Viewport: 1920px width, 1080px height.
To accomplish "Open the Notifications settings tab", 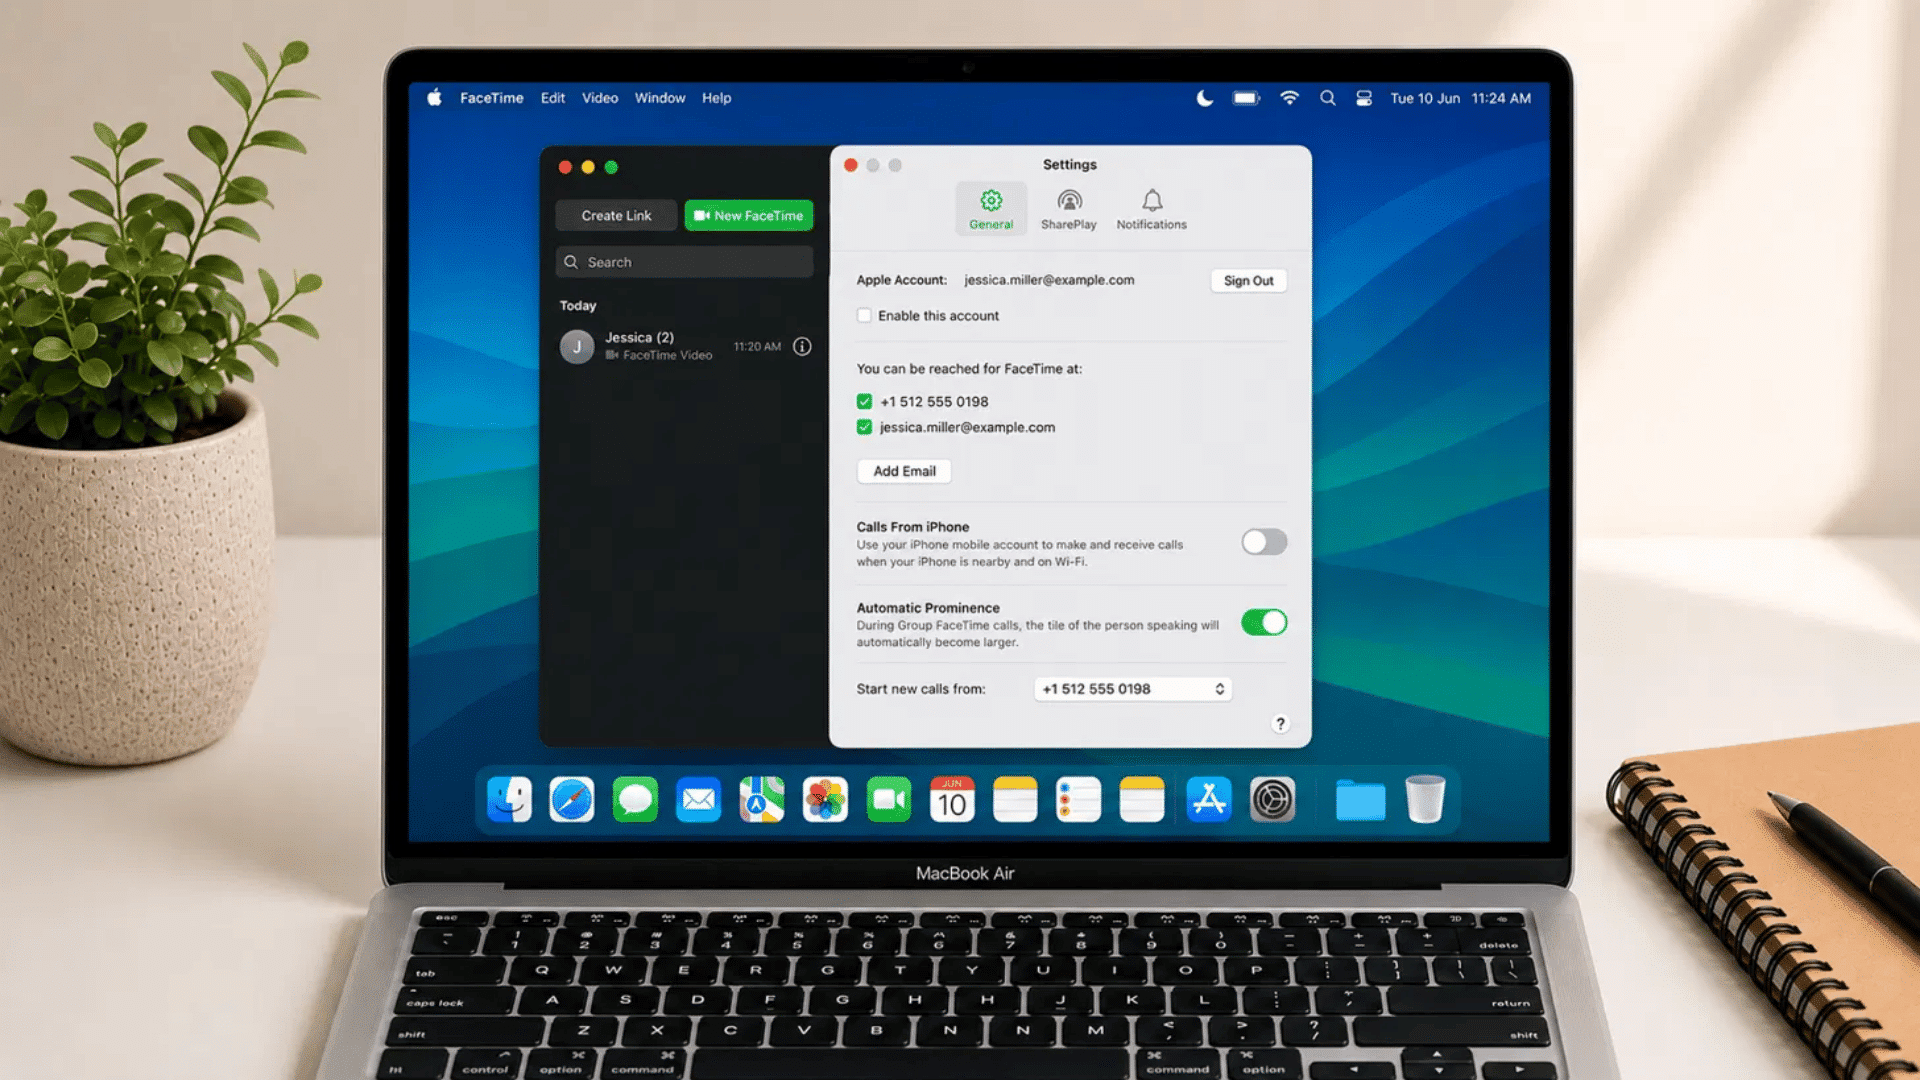I will pos(1152,209).
